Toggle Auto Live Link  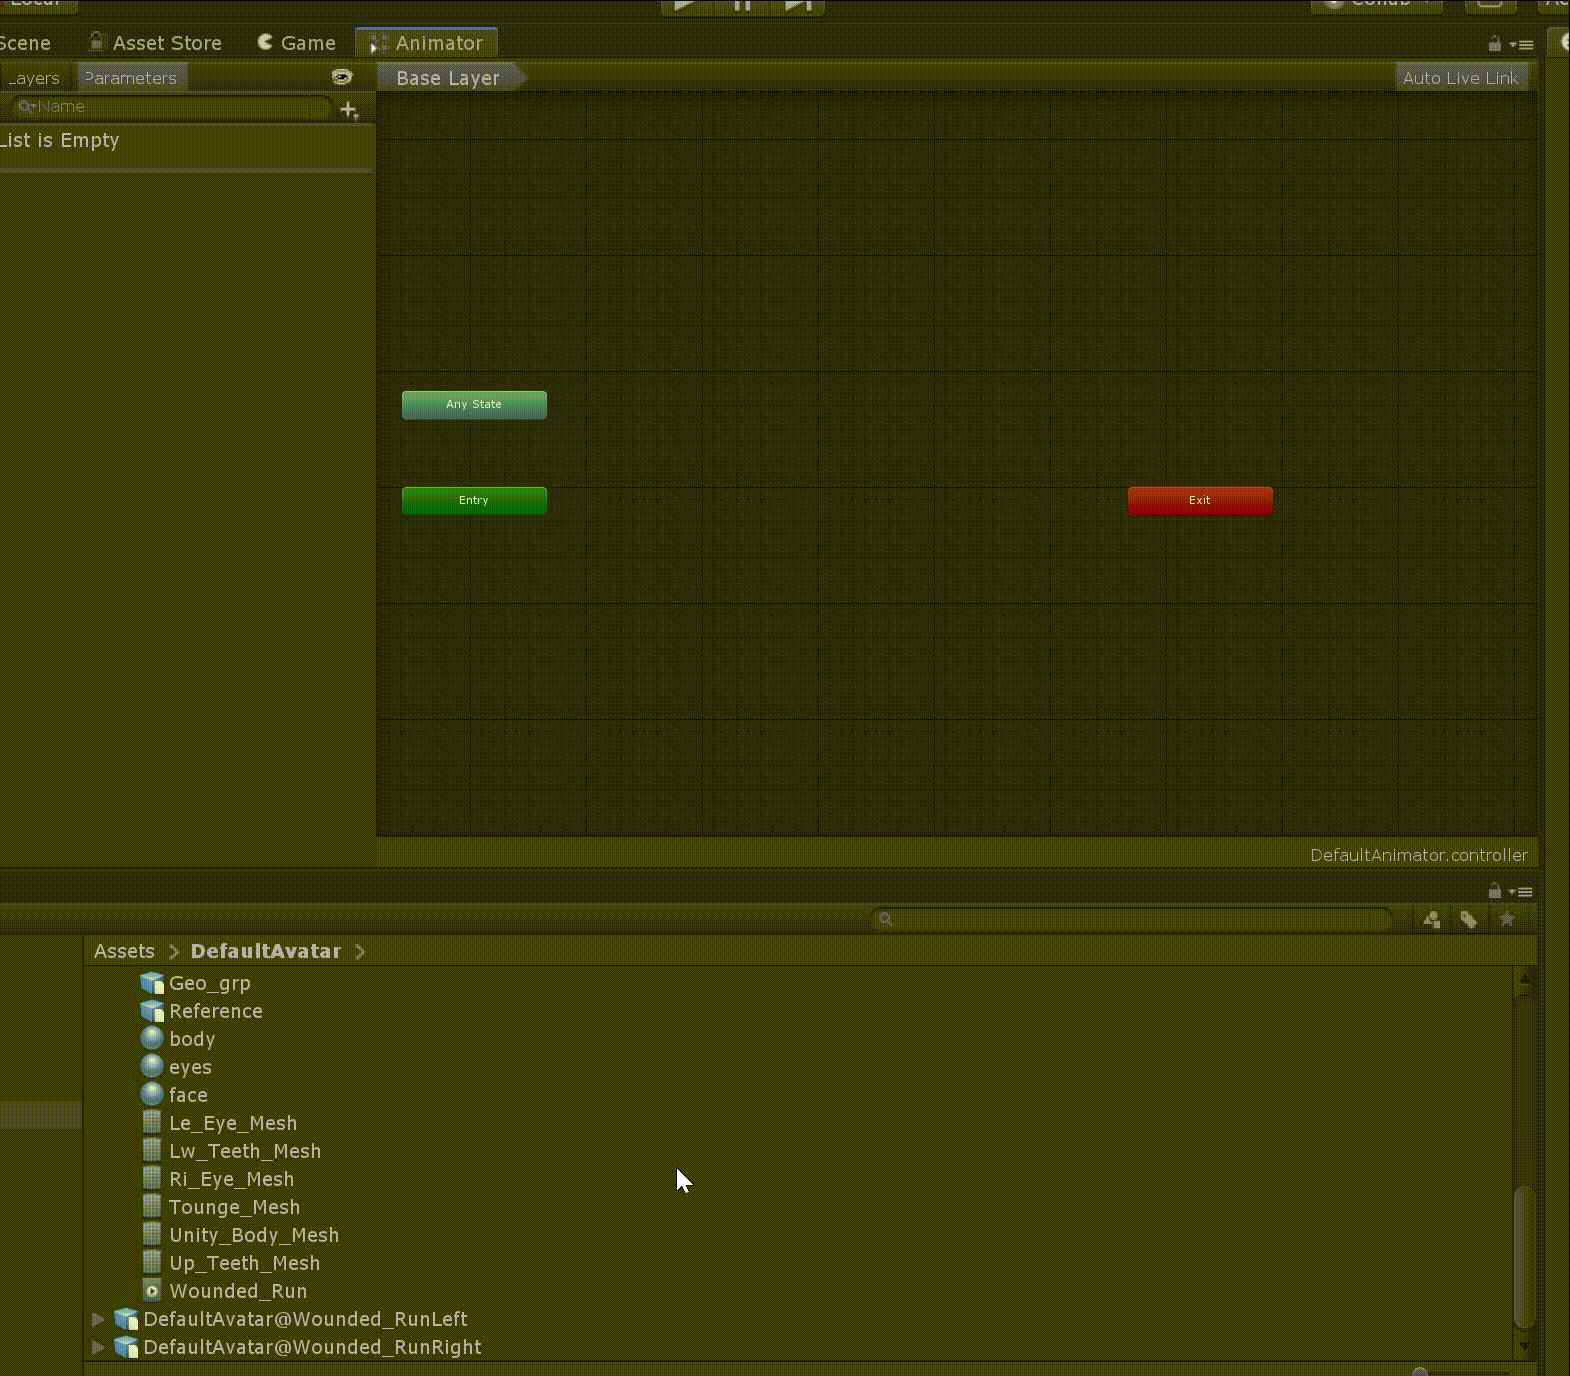pyautogui.click(x=1460, y=78)
